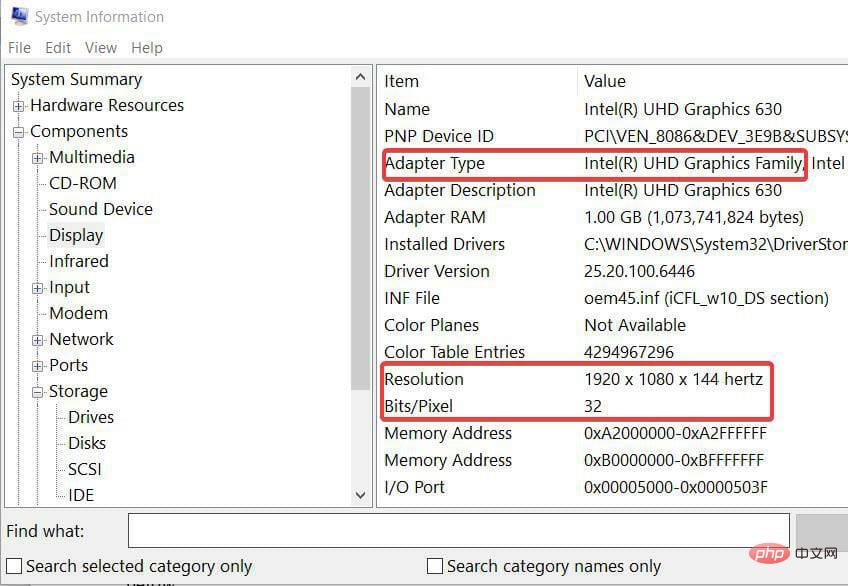Open the File menu
The image size is (848, 586).
pos(18,47)
